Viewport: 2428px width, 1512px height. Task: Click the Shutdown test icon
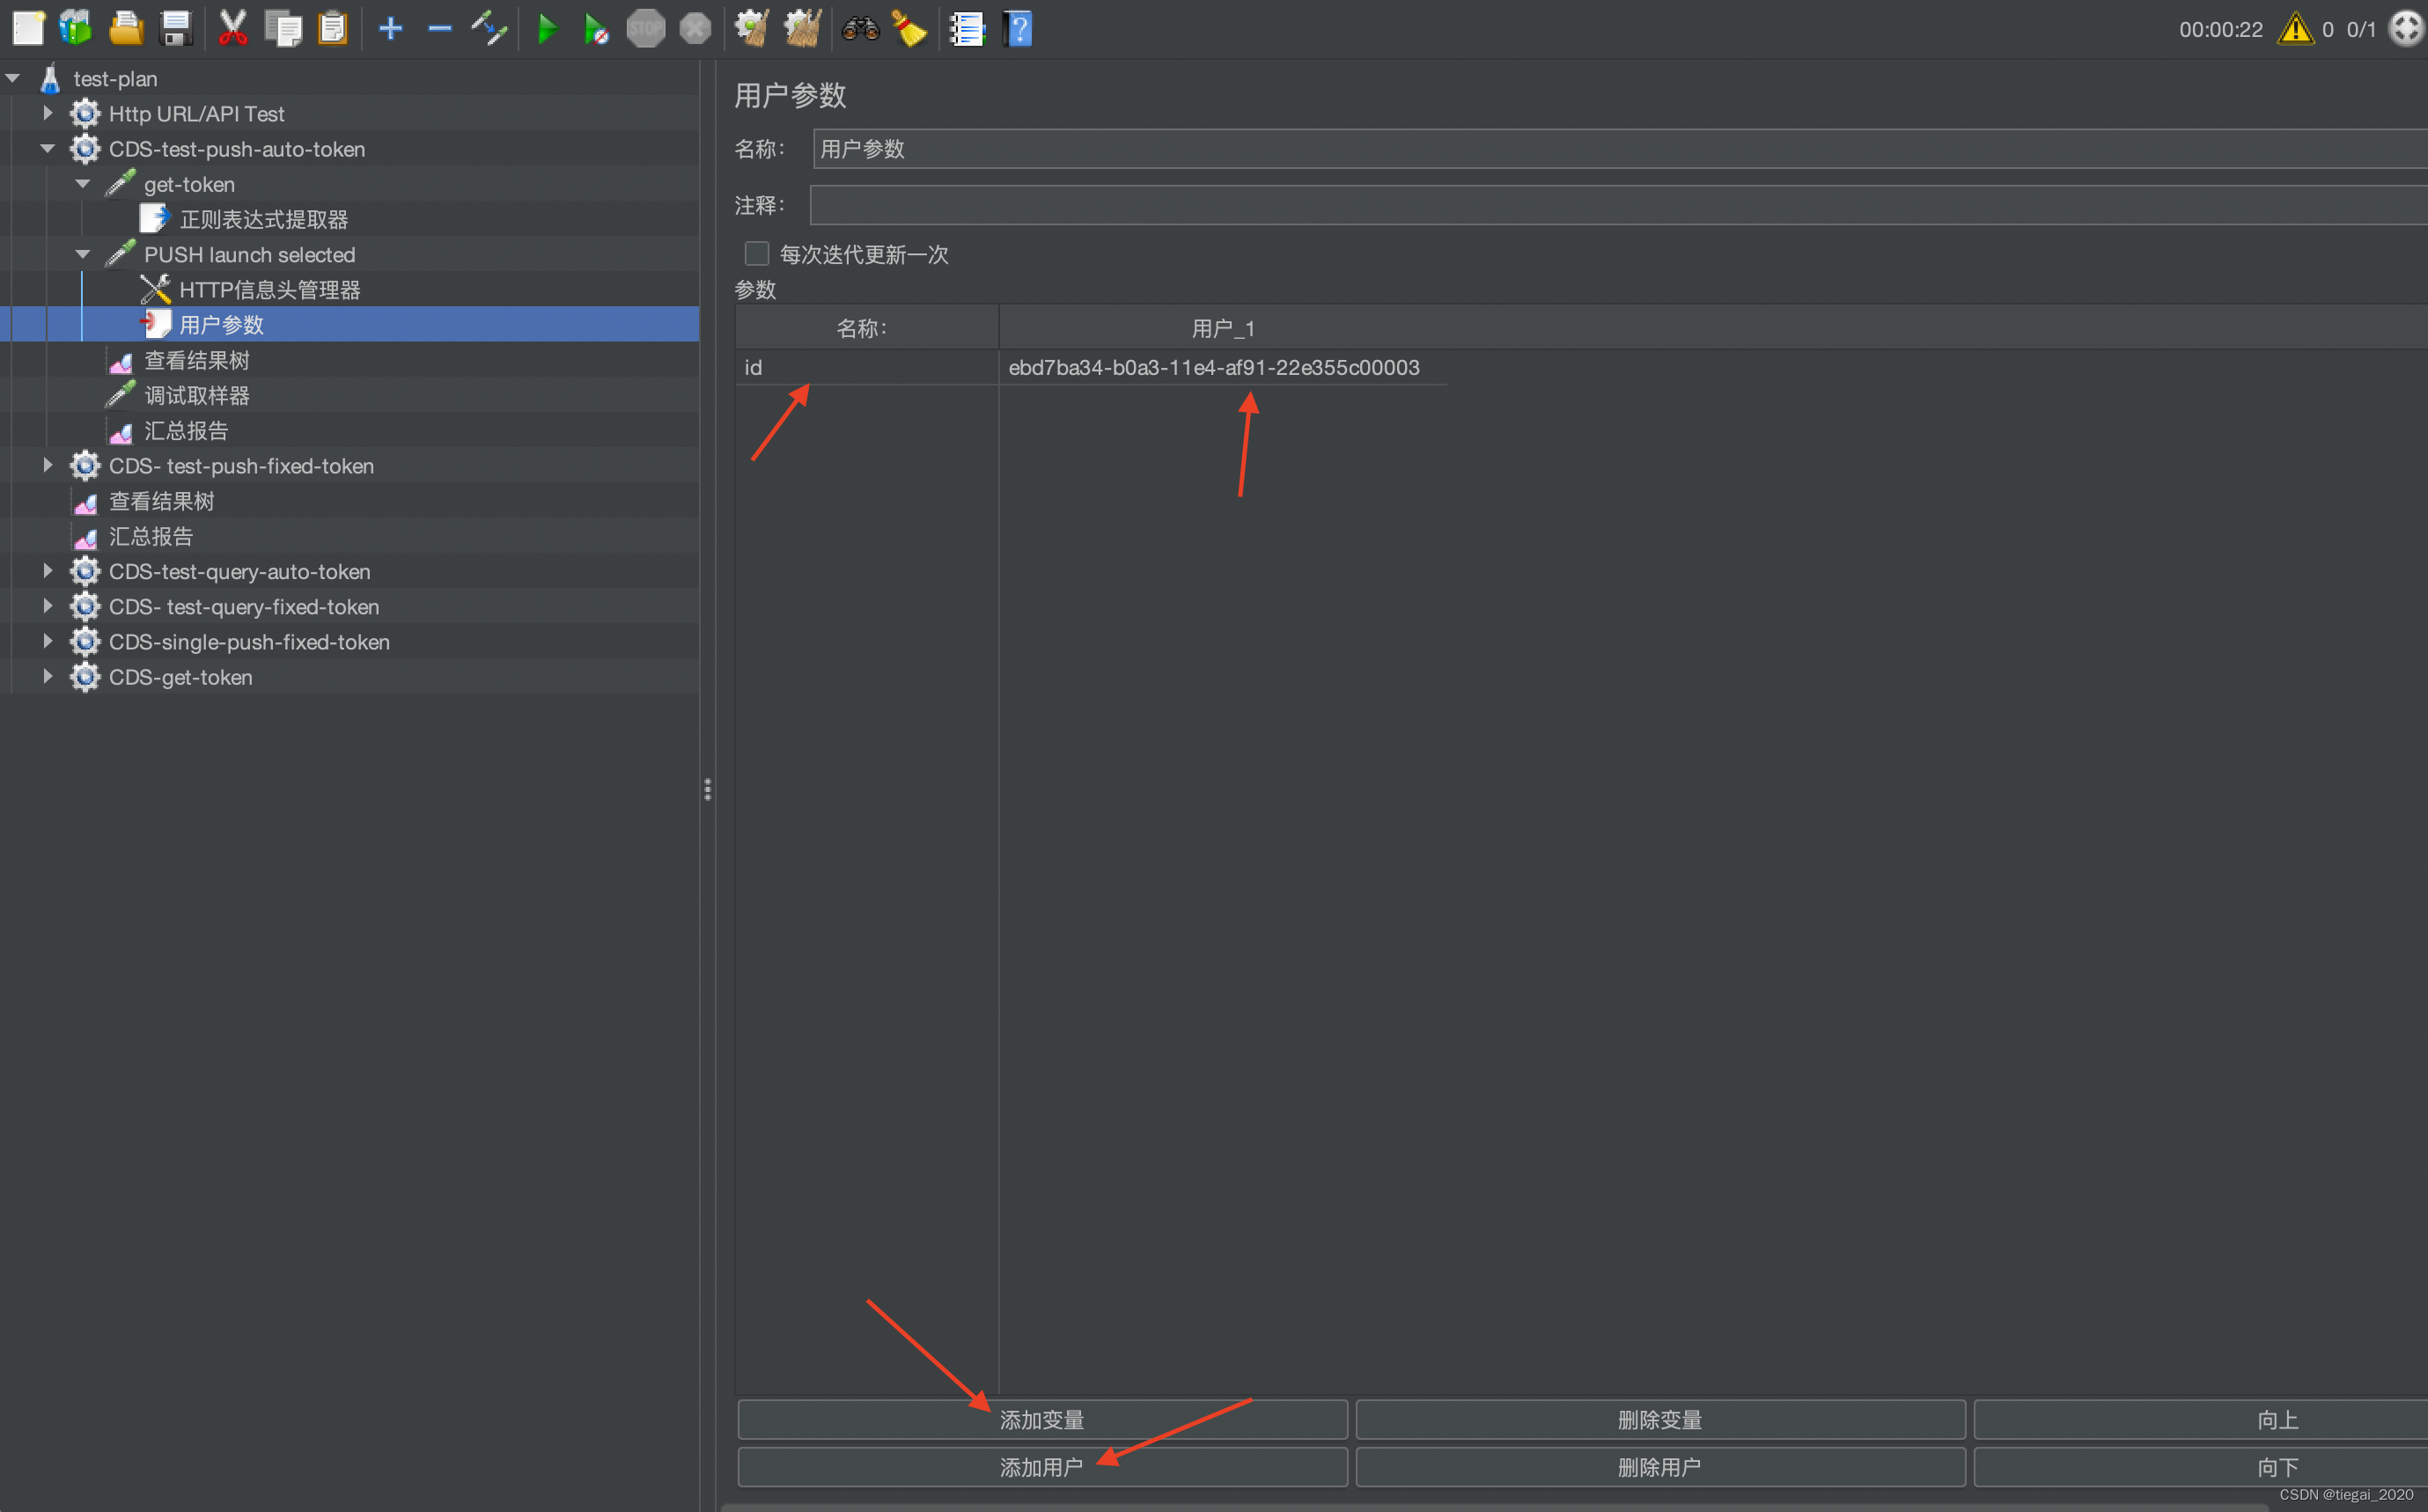pos(695,28)
